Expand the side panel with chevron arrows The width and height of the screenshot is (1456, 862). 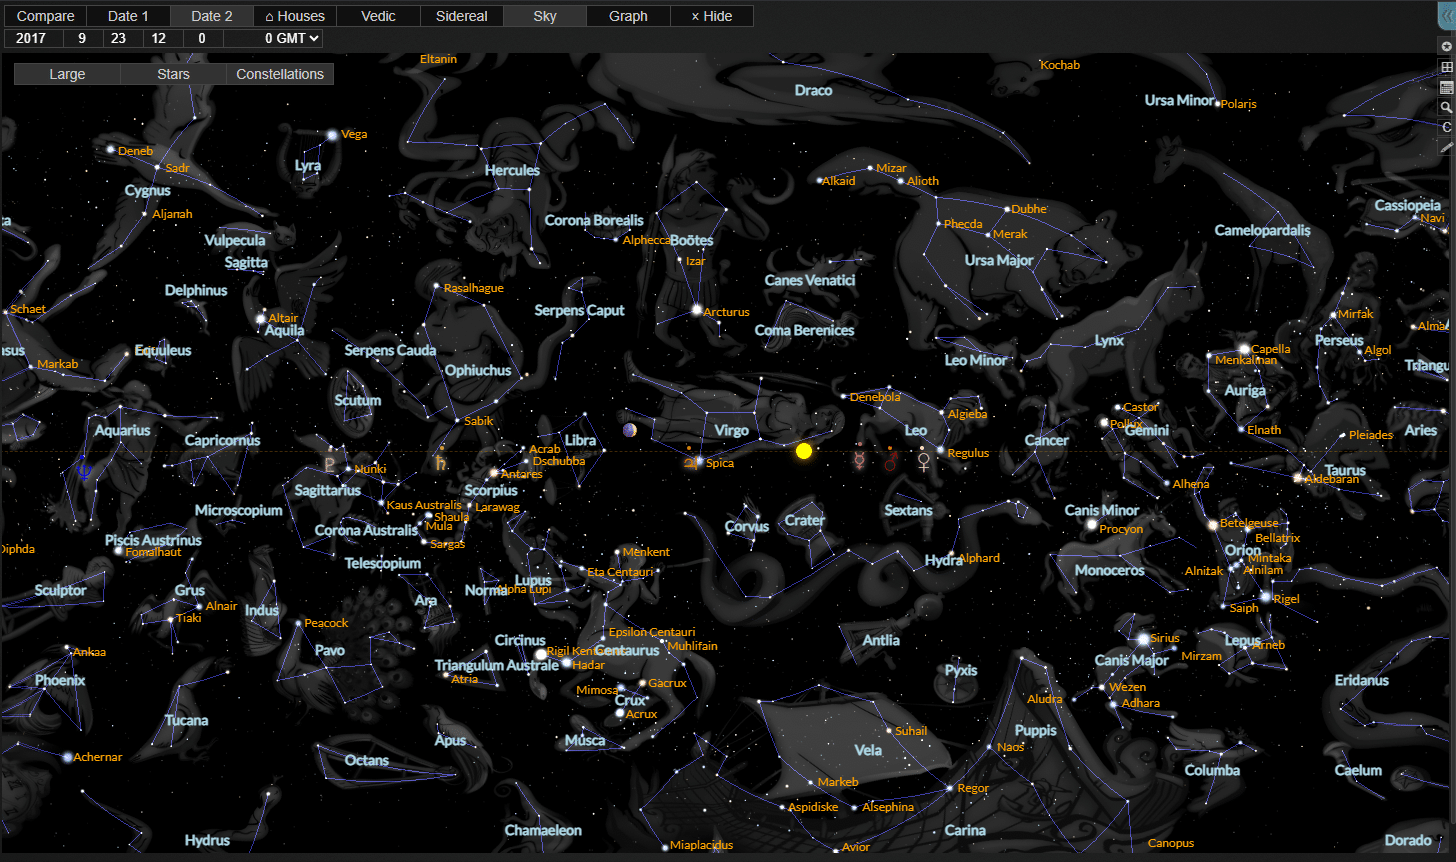tap(1447, 16)
